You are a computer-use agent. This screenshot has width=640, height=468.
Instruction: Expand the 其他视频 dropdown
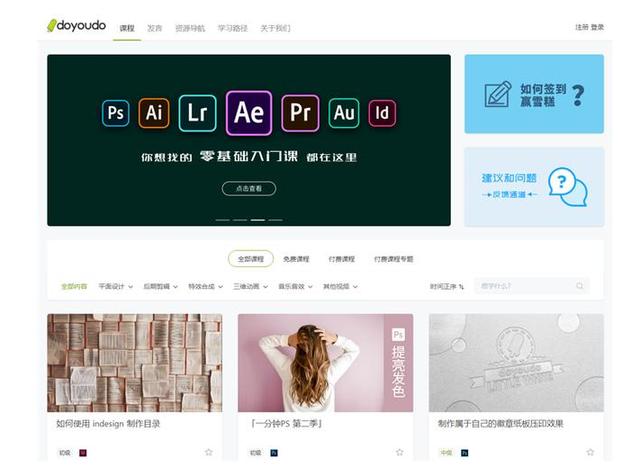(x=340, y=286)
